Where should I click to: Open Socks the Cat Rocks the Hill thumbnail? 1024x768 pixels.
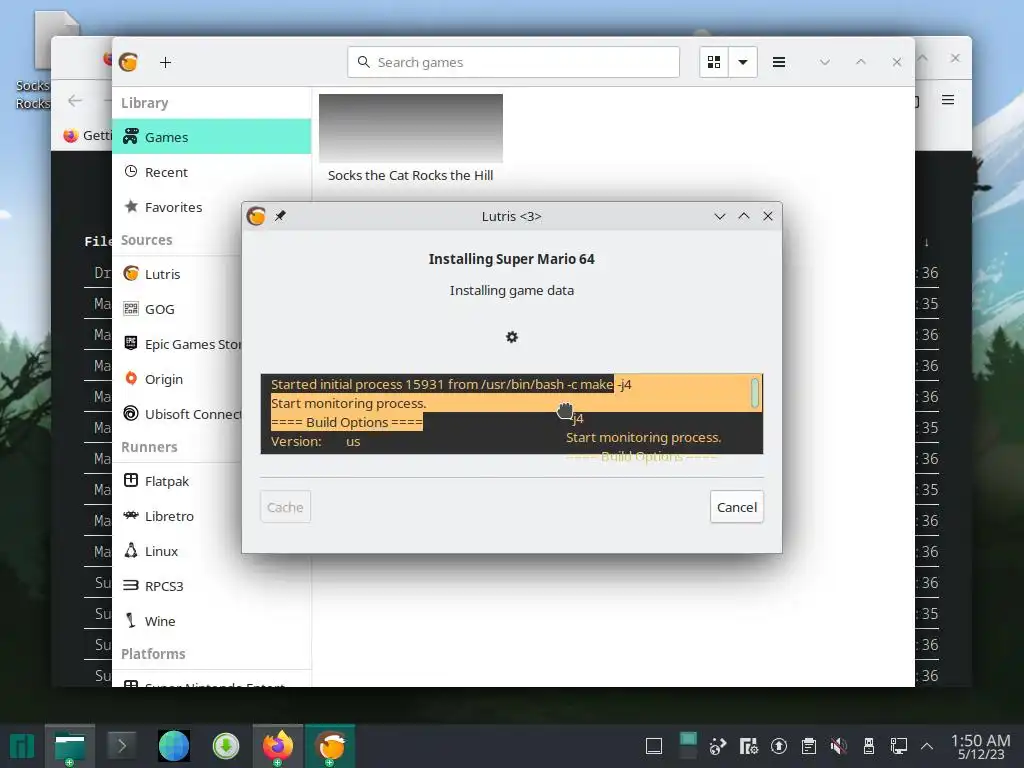(411, 128)
